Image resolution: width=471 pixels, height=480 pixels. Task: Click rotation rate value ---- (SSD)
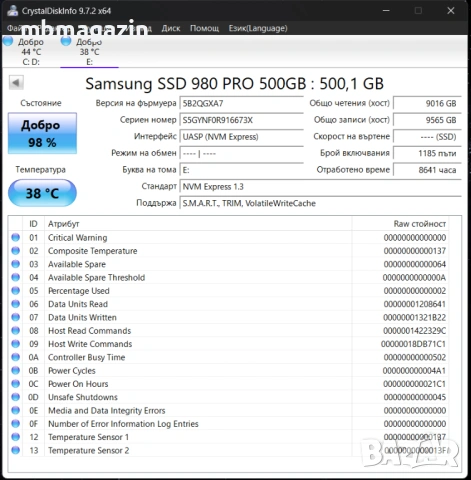[x=427, y=137]
